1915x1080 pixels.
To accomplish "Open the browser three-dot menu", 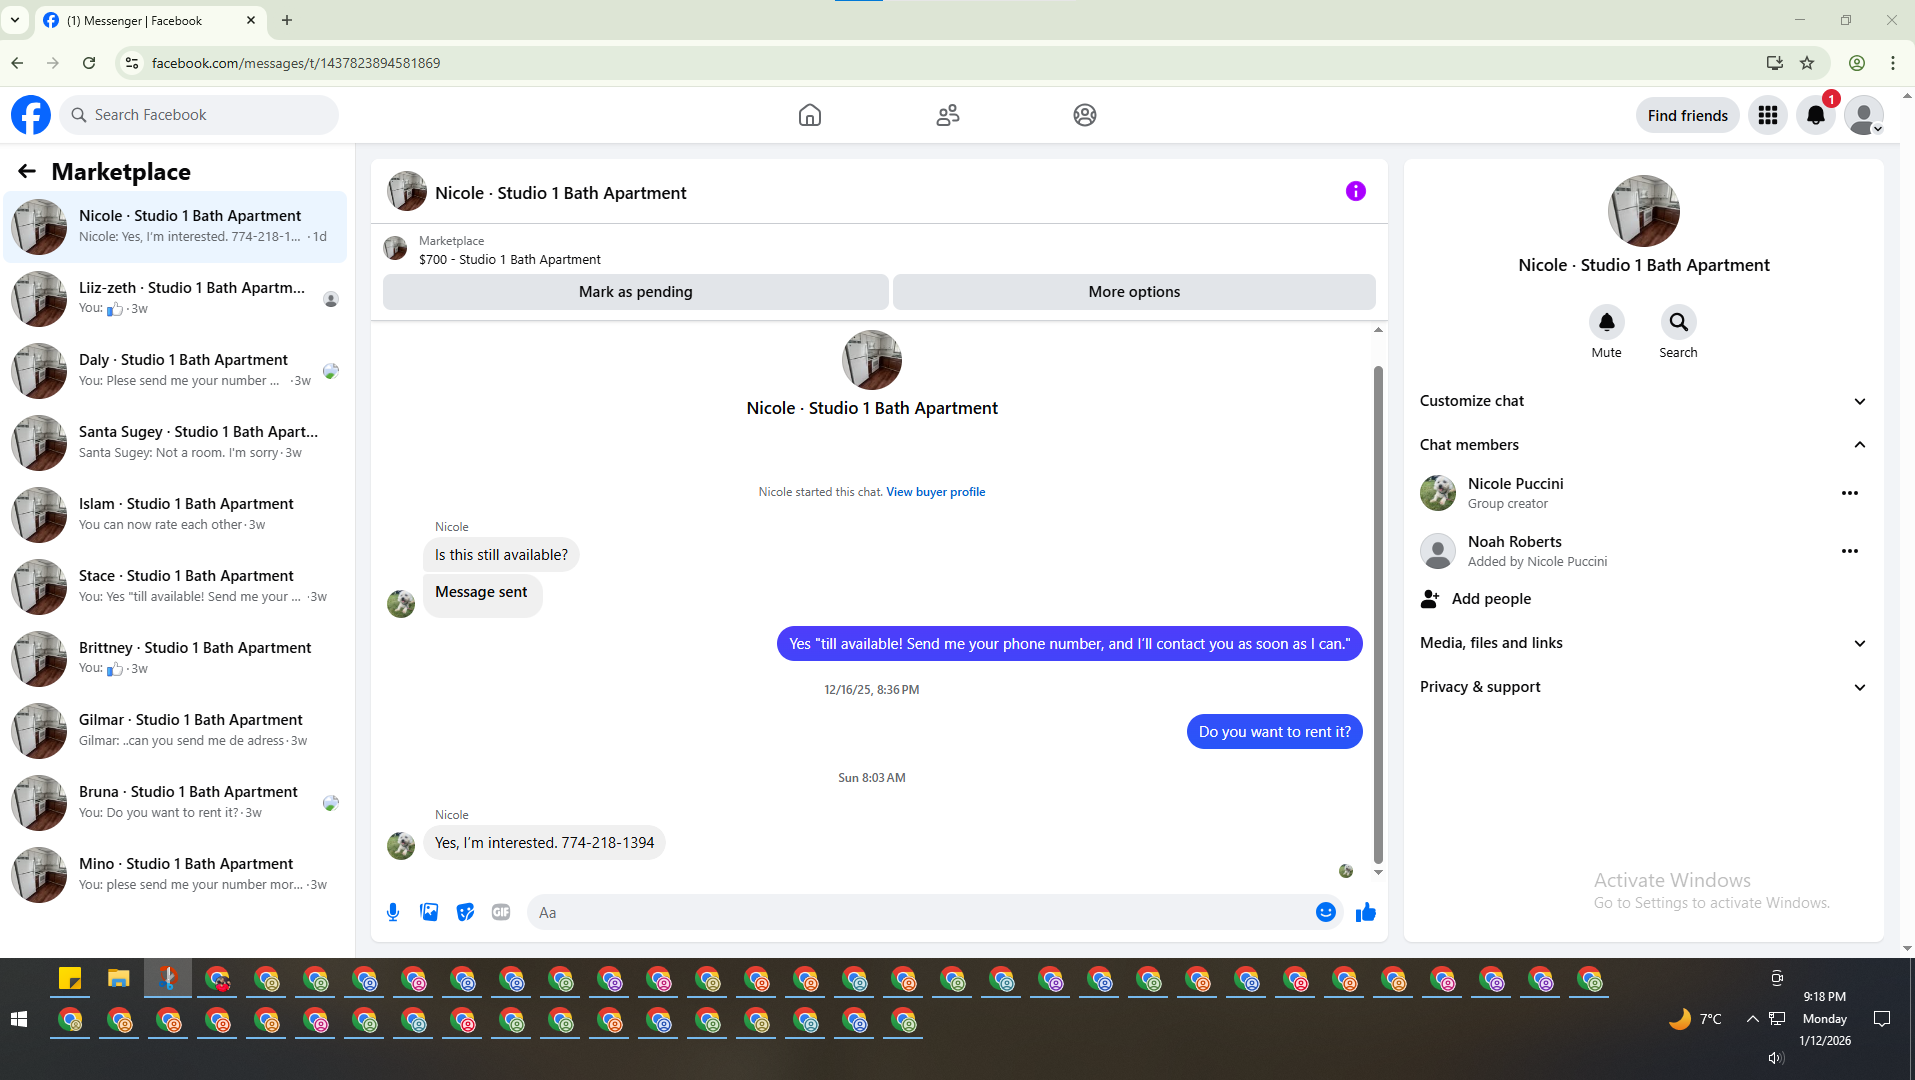I will [x=1893, y=63].
